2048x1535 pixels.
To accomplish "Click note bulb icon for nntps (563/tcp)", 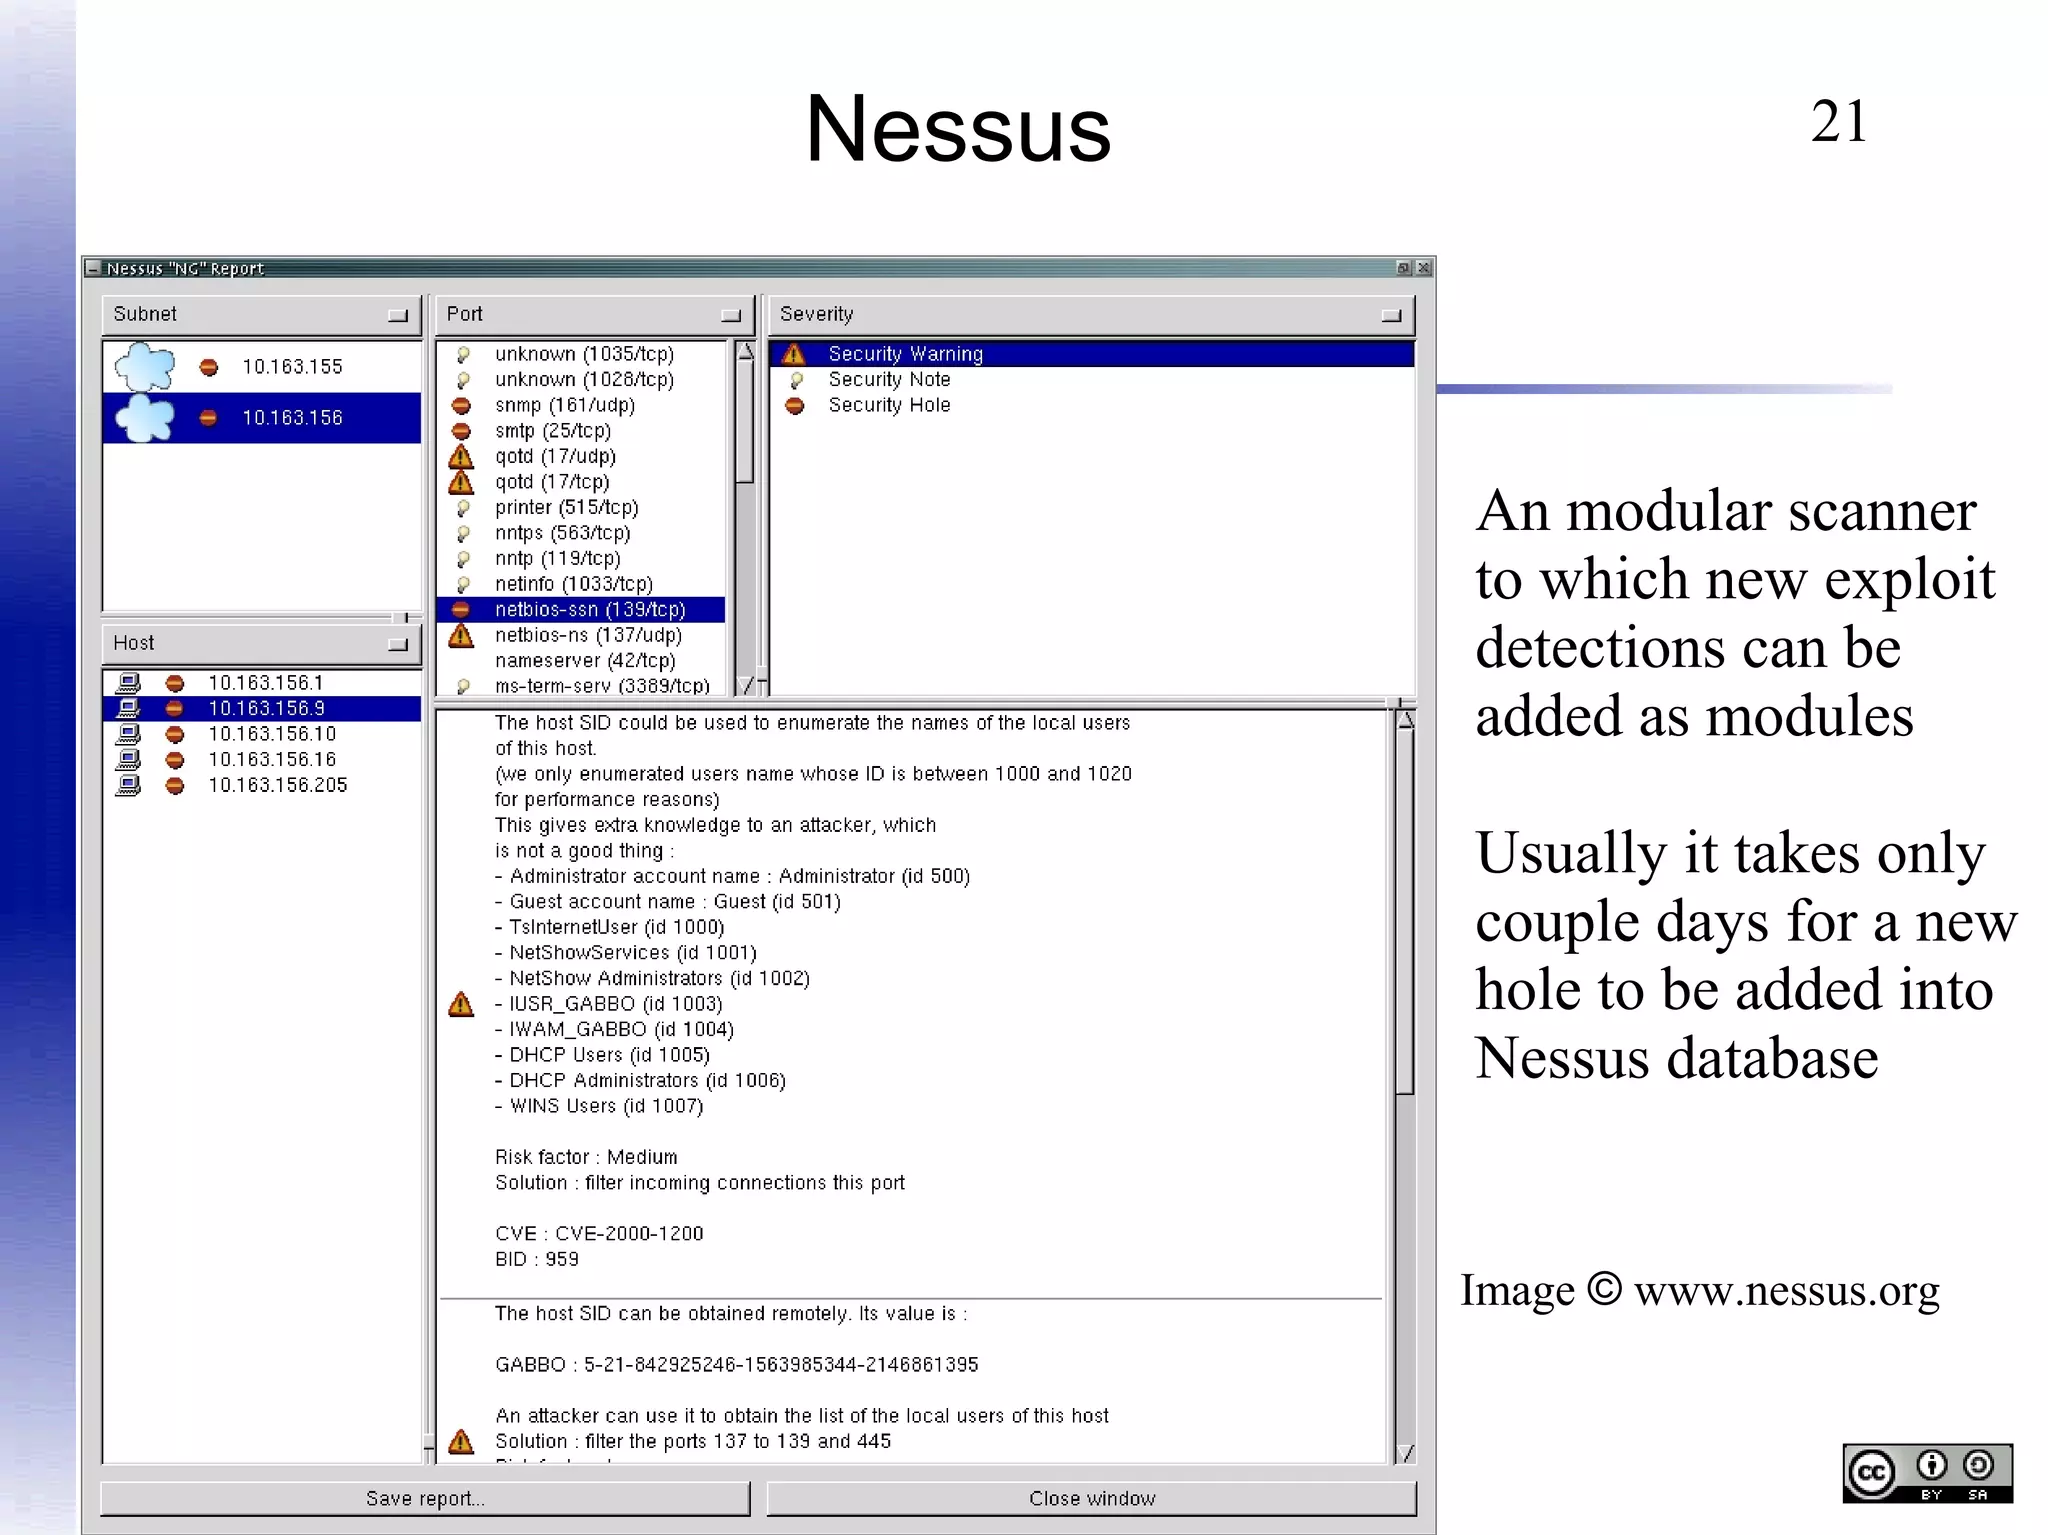I will click(x=463, y=534).
